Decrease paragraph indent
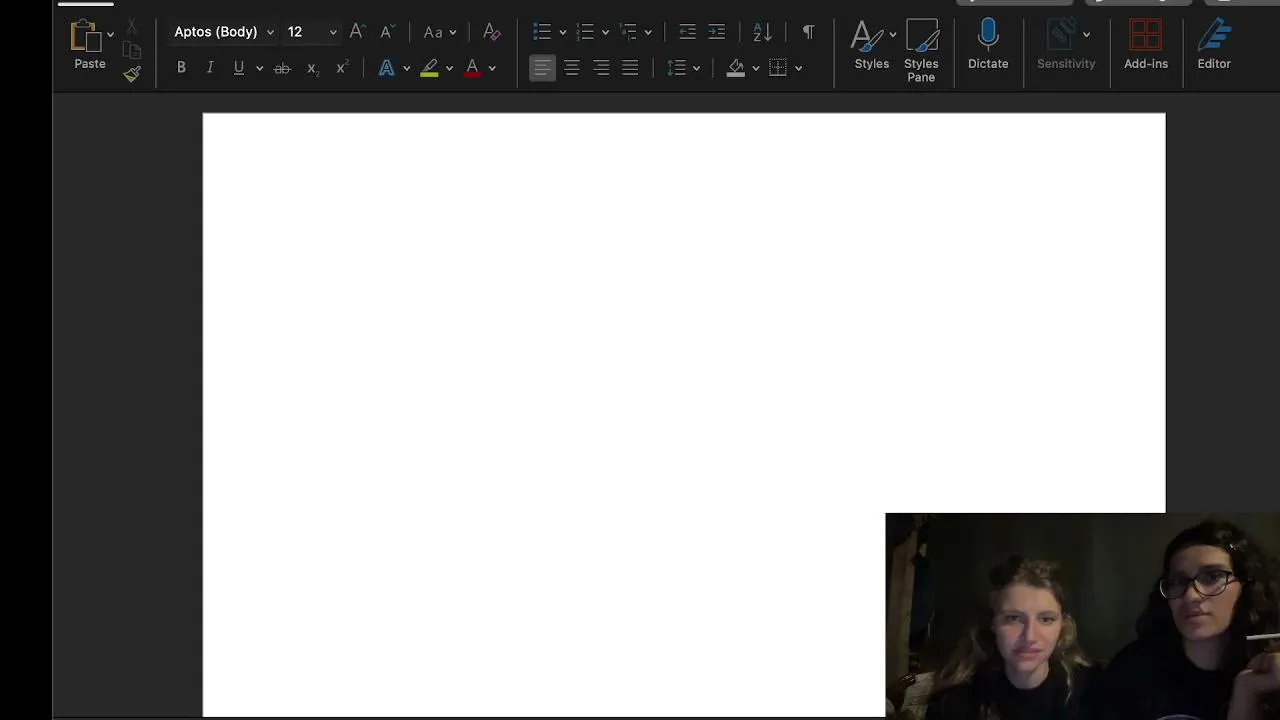This screenshot has height=720, width=1280. click(687, 32)
